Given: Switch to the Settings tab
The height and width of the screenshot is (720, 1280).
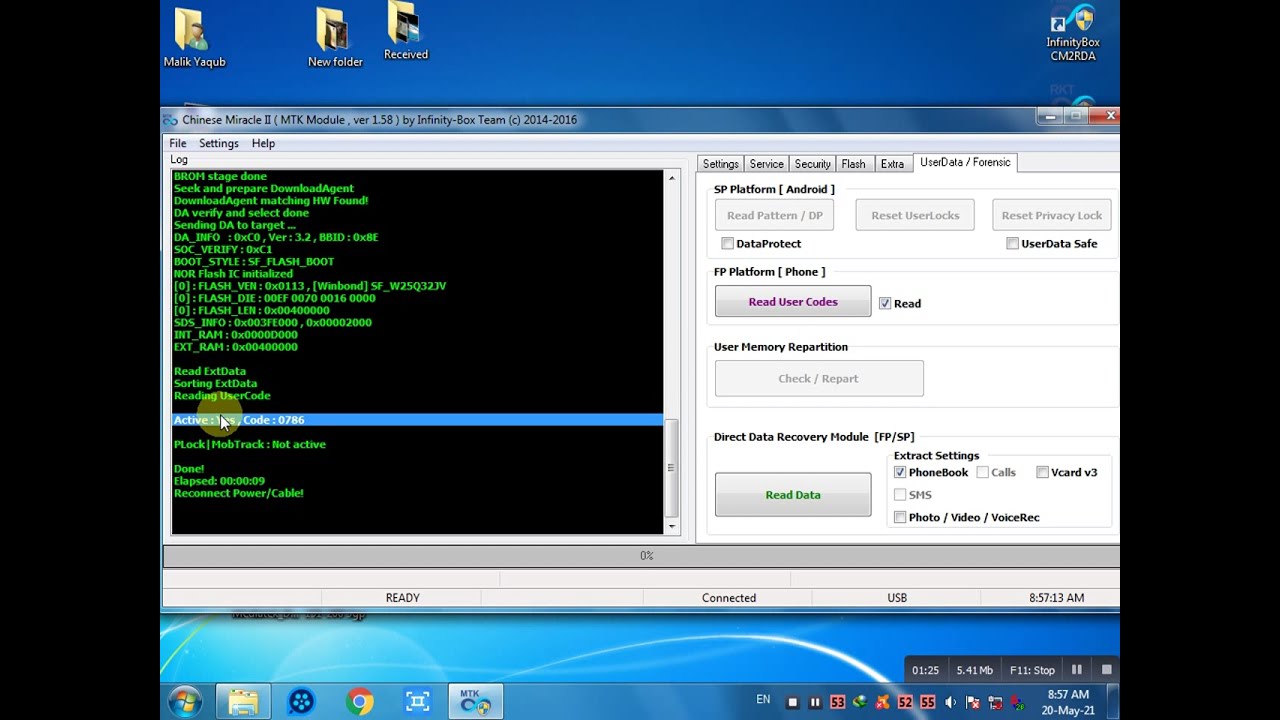Looking at the screenshot, I should pyautogui.click(x=721, y=164).
